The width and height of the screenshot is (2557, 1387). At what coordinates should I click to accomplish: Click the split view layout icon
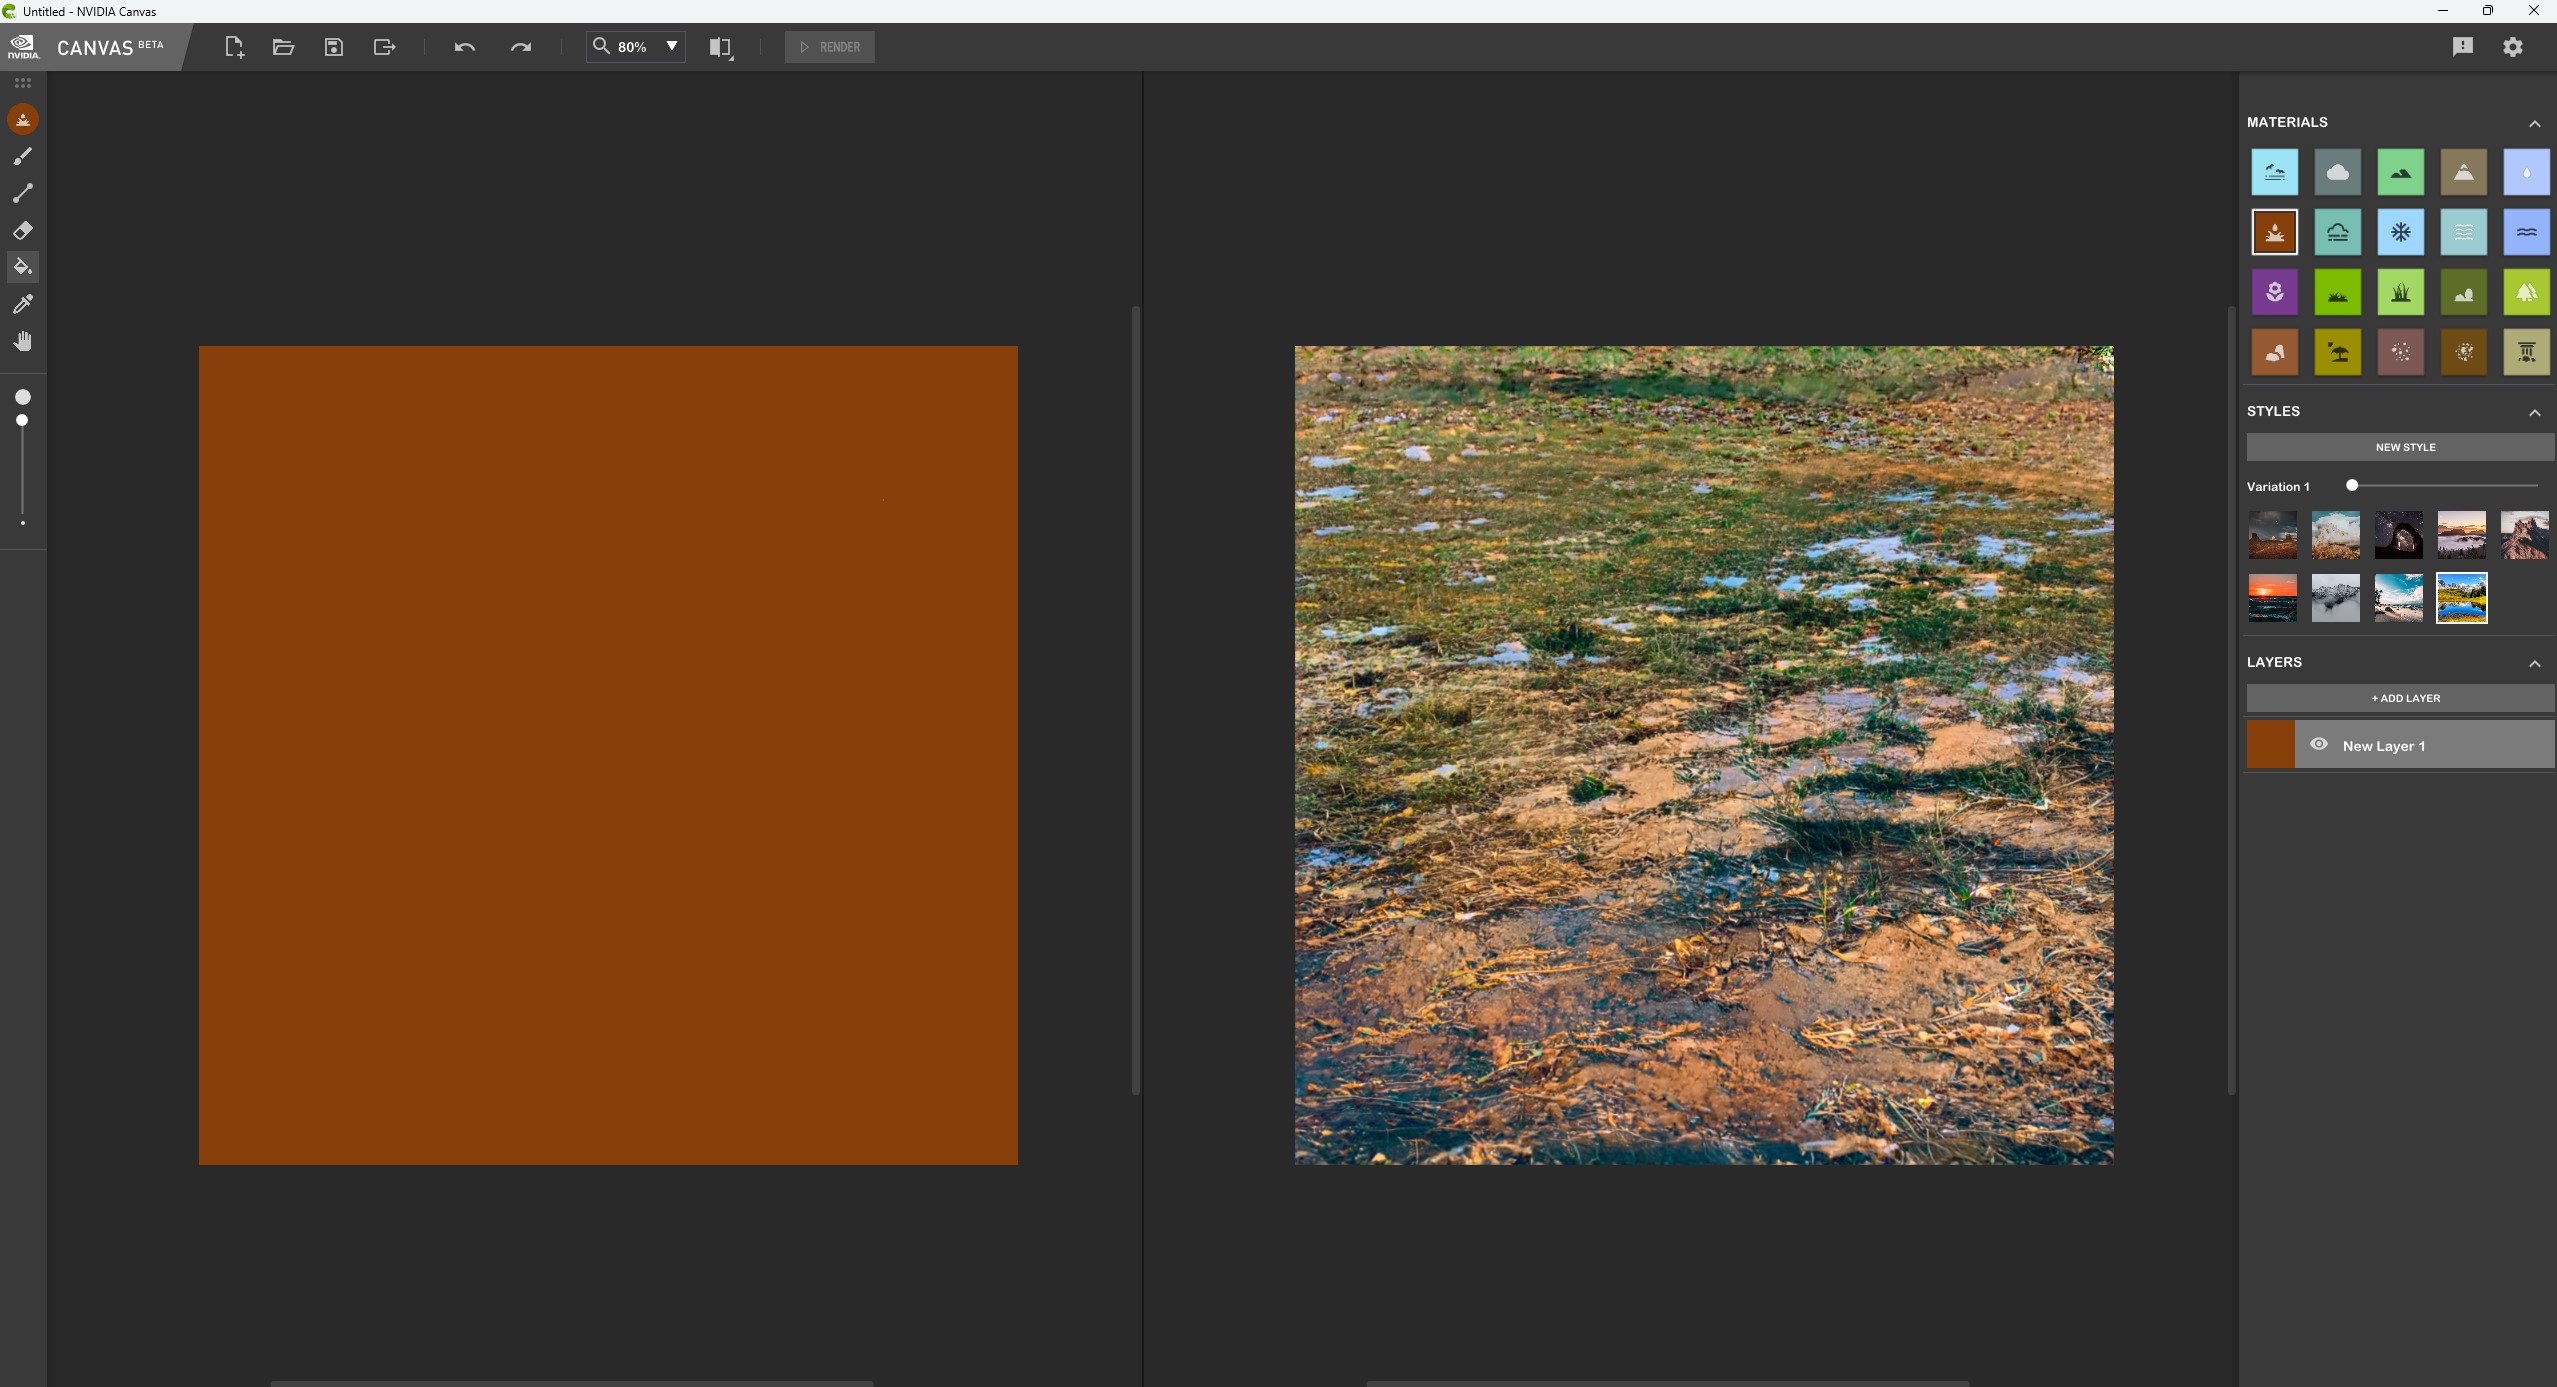click(720, 47)
